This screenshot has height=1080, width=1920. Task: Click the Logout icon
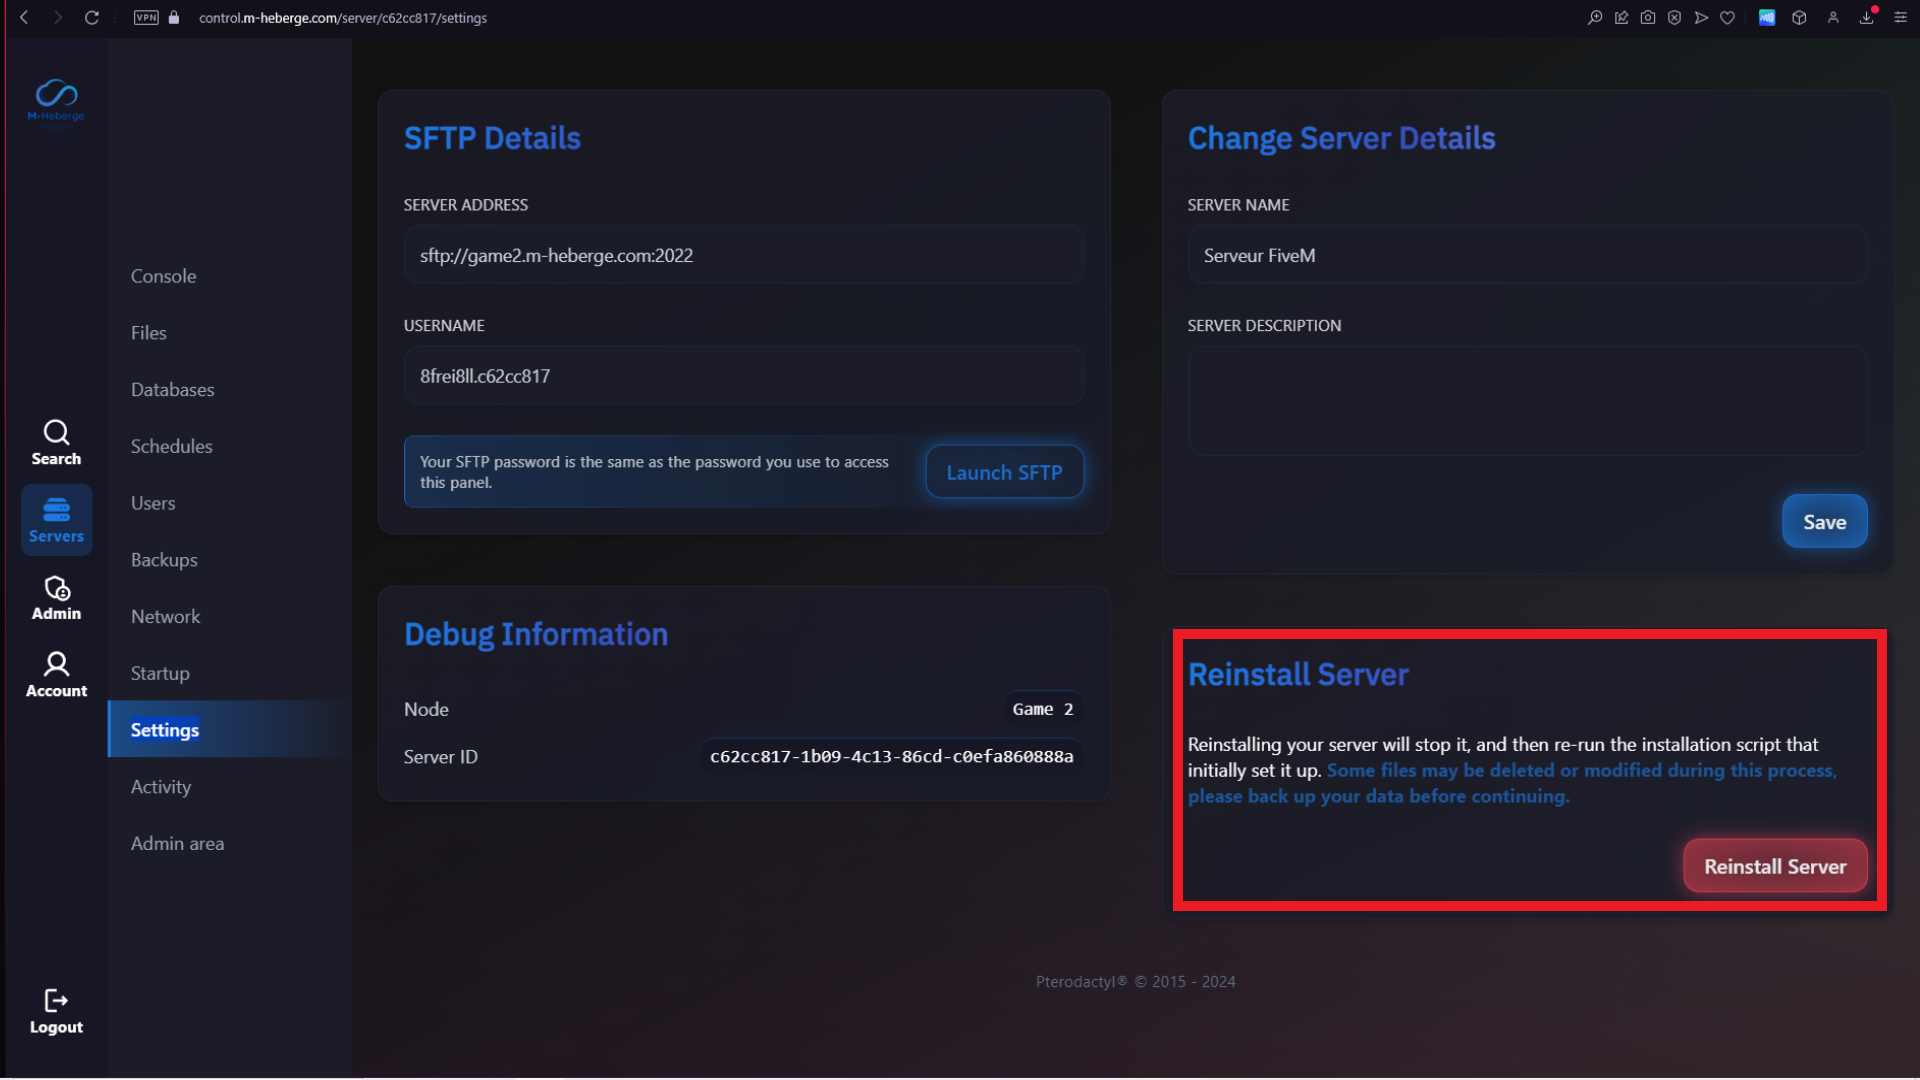pyautogui.click(x=56, y=1001)
